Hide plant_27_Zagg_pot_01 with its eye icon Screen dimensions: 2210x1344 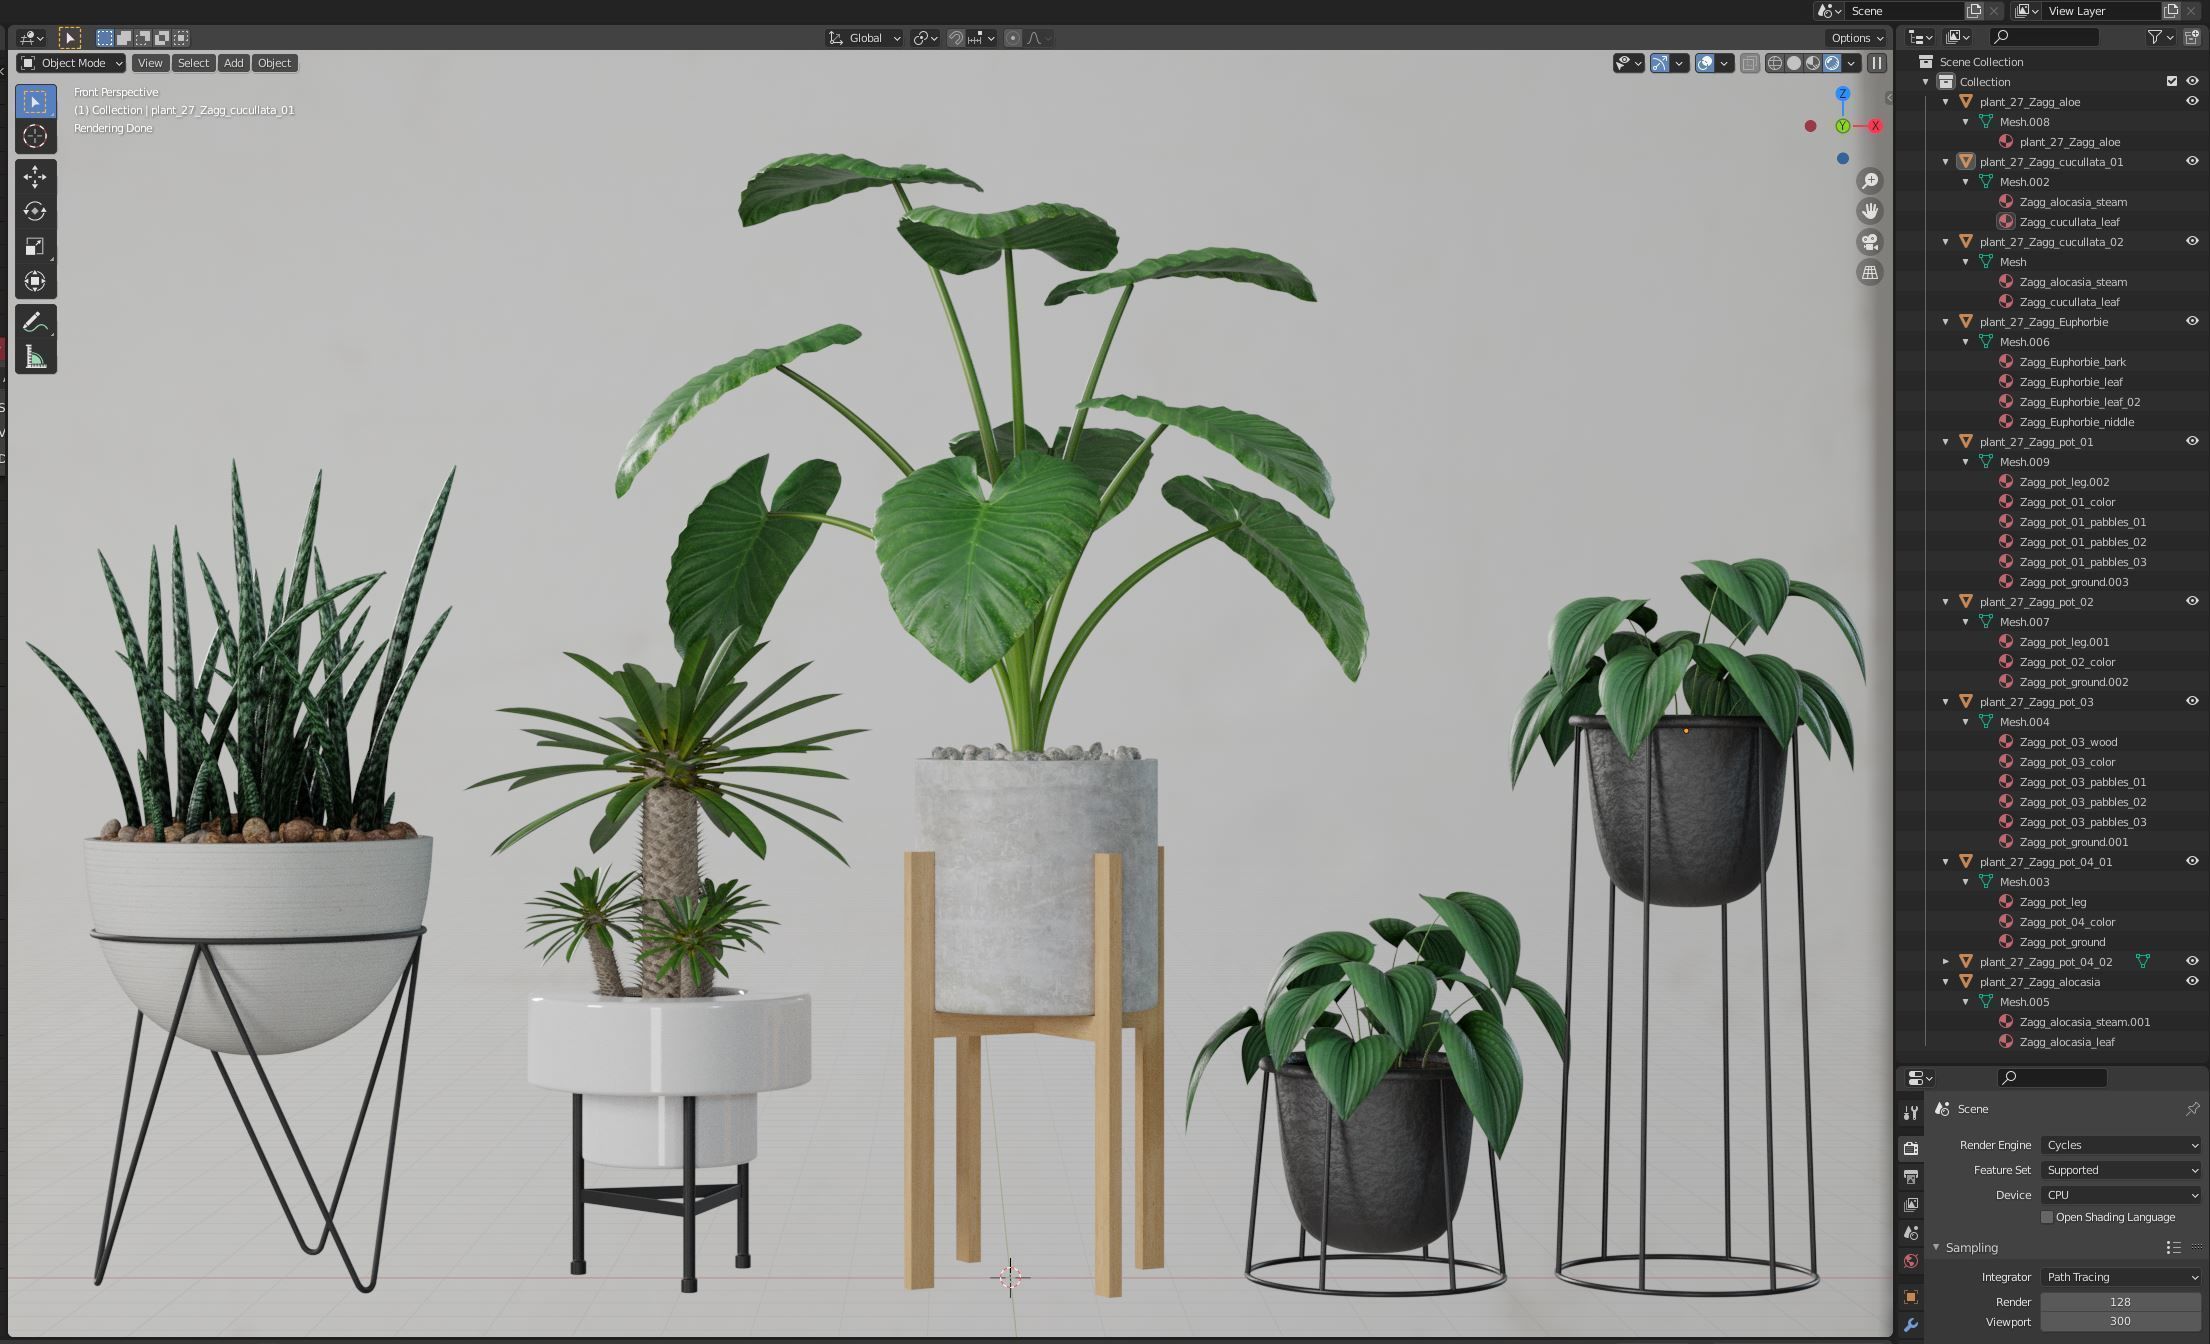(x=2192, y=441)
